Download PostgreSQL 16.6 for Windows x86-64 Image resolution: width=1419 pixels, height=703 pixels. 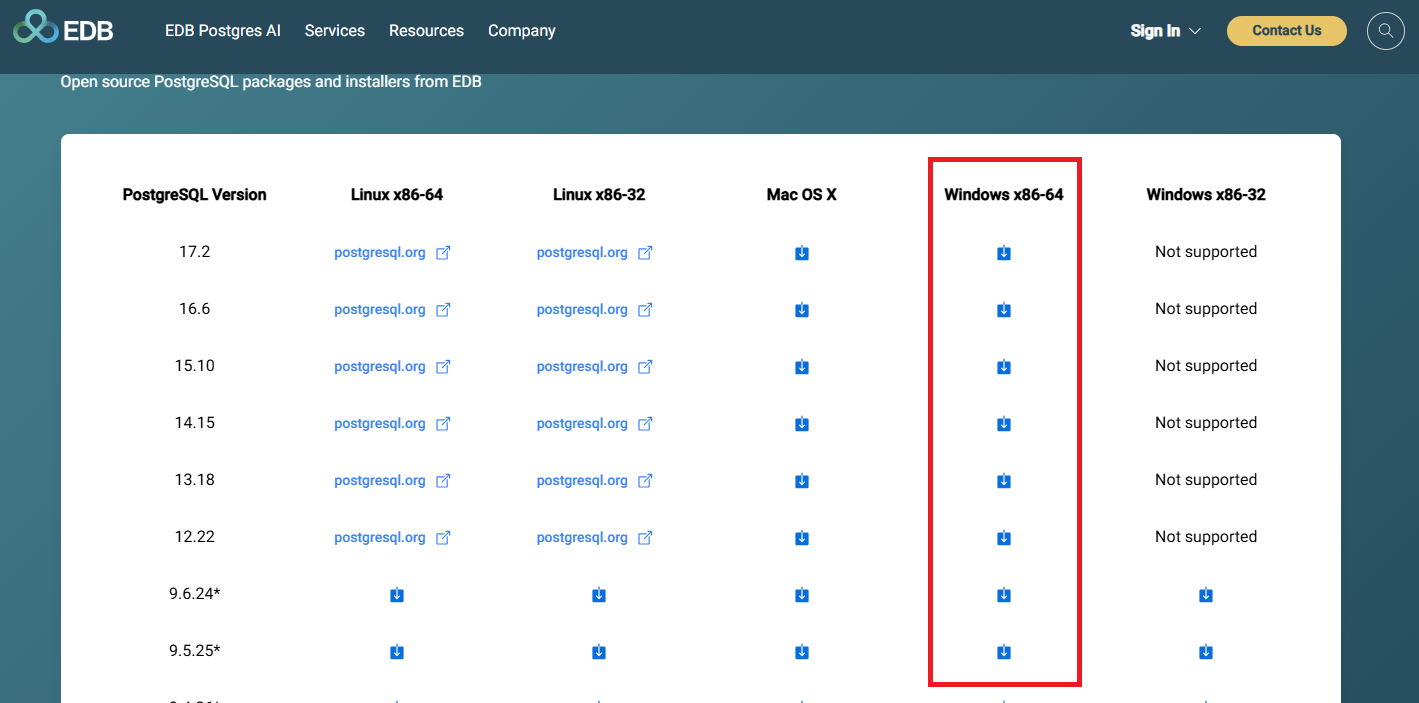(x=1004, y=310)
